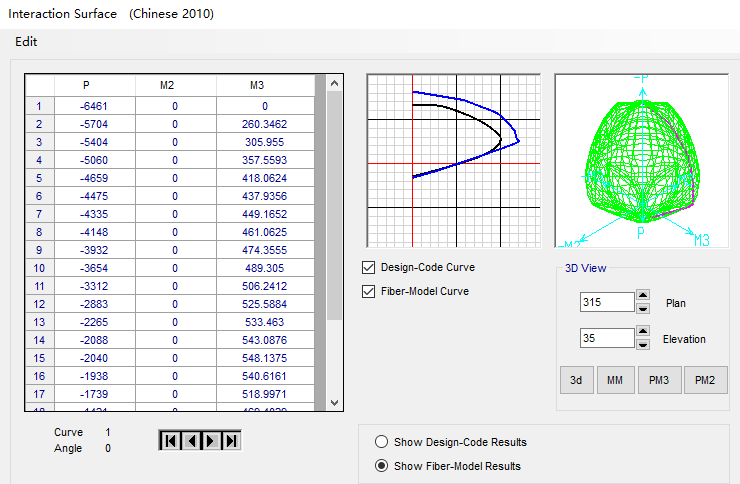Decrease the Plan angle with down arrow
Image resolution: width=740 pixels, height=484 pixels.
[x=643, y=308]
